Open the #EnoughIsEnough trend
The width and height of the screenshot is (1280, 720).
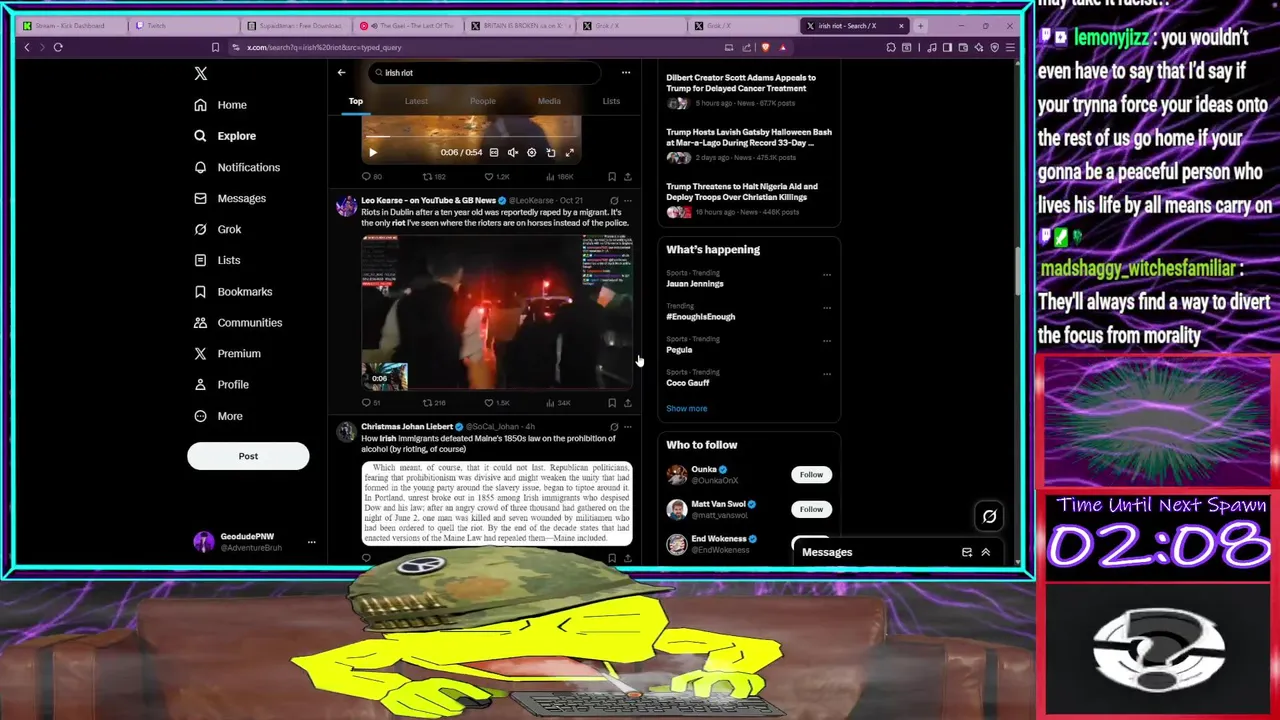click(701, 316)
